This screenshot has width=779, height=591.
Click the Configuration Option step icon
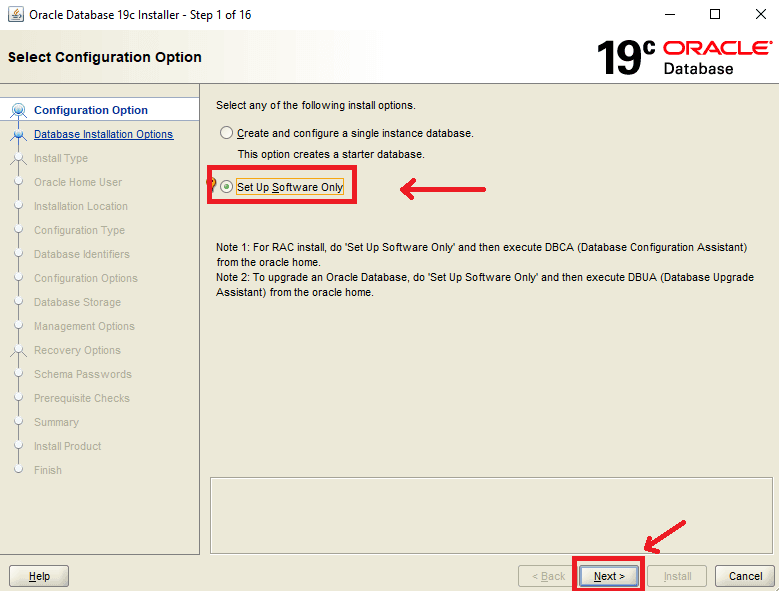[18, 110]
